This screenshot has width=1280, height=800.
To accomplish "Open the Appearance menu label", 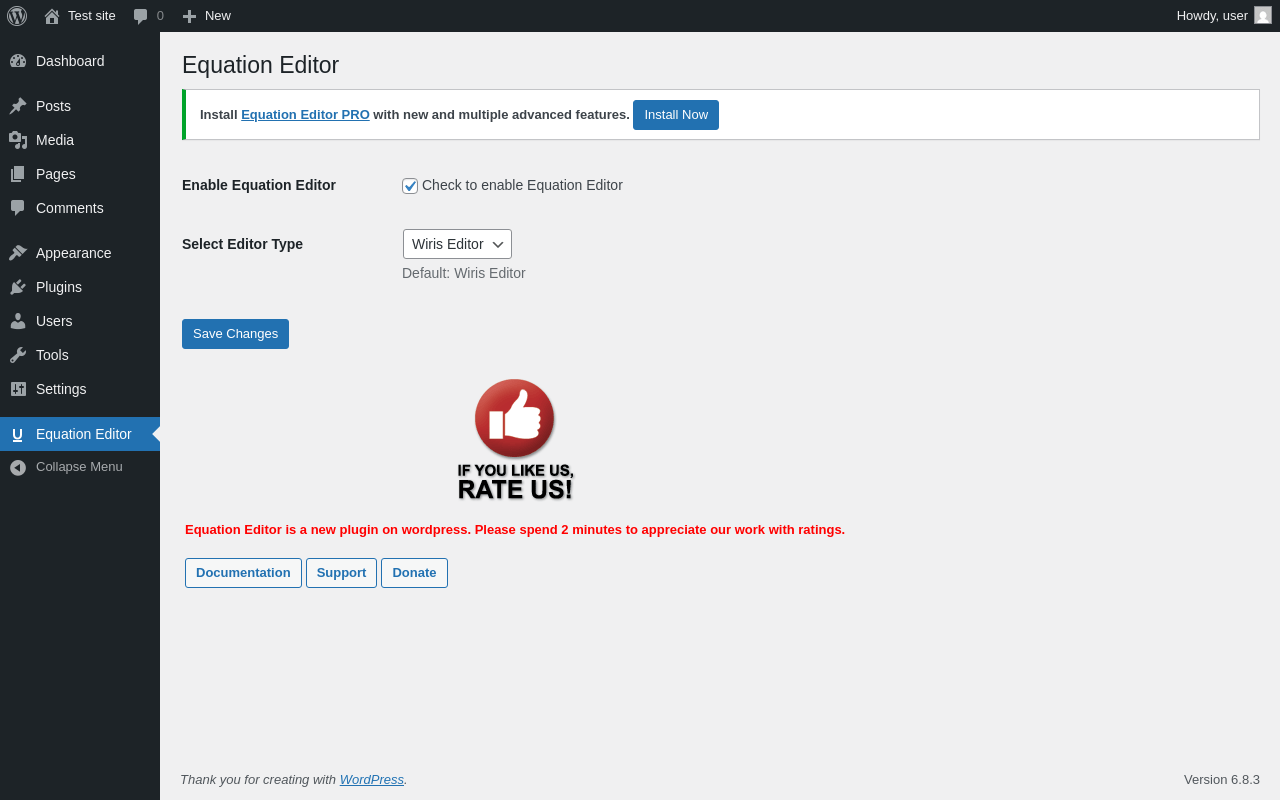I will point(74,253).
